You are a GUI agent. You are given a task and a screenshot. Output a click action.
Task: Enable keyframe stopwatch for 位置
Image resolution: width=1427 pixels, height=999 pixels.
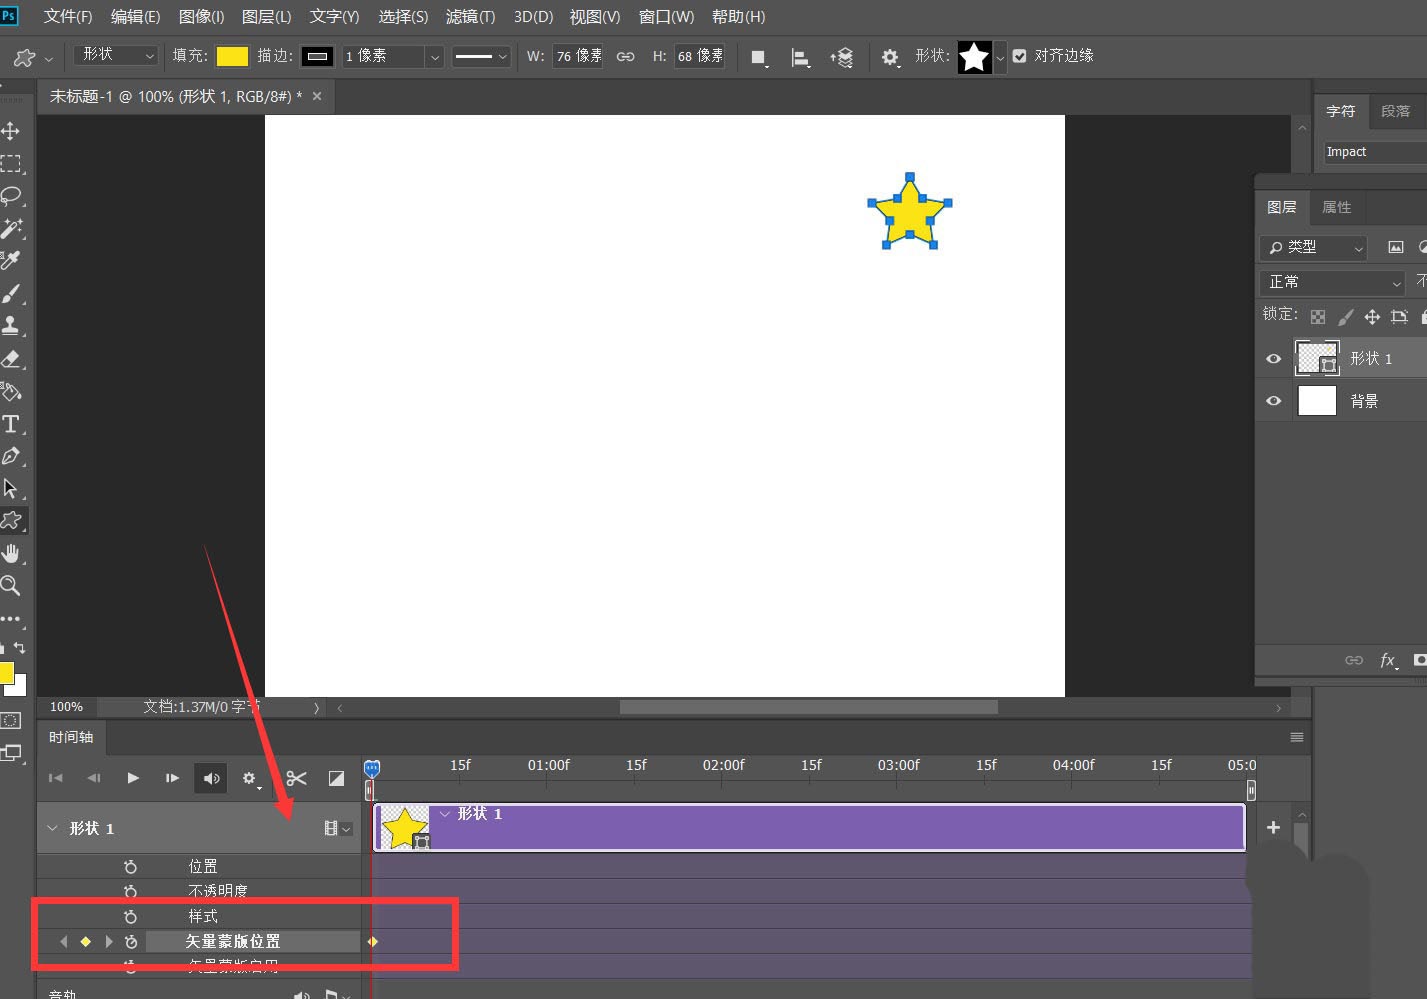click(x=130, y=867)
